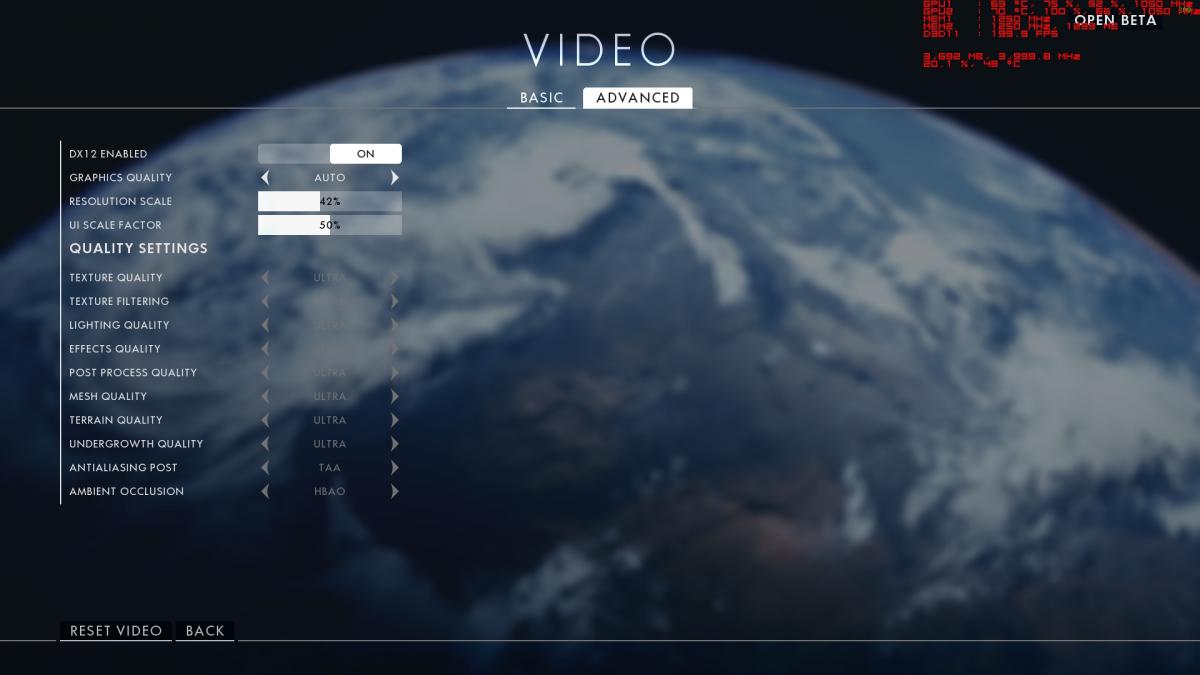Click the left arrow for Undergrowth Quality
1200x675 pixels.
265,444
